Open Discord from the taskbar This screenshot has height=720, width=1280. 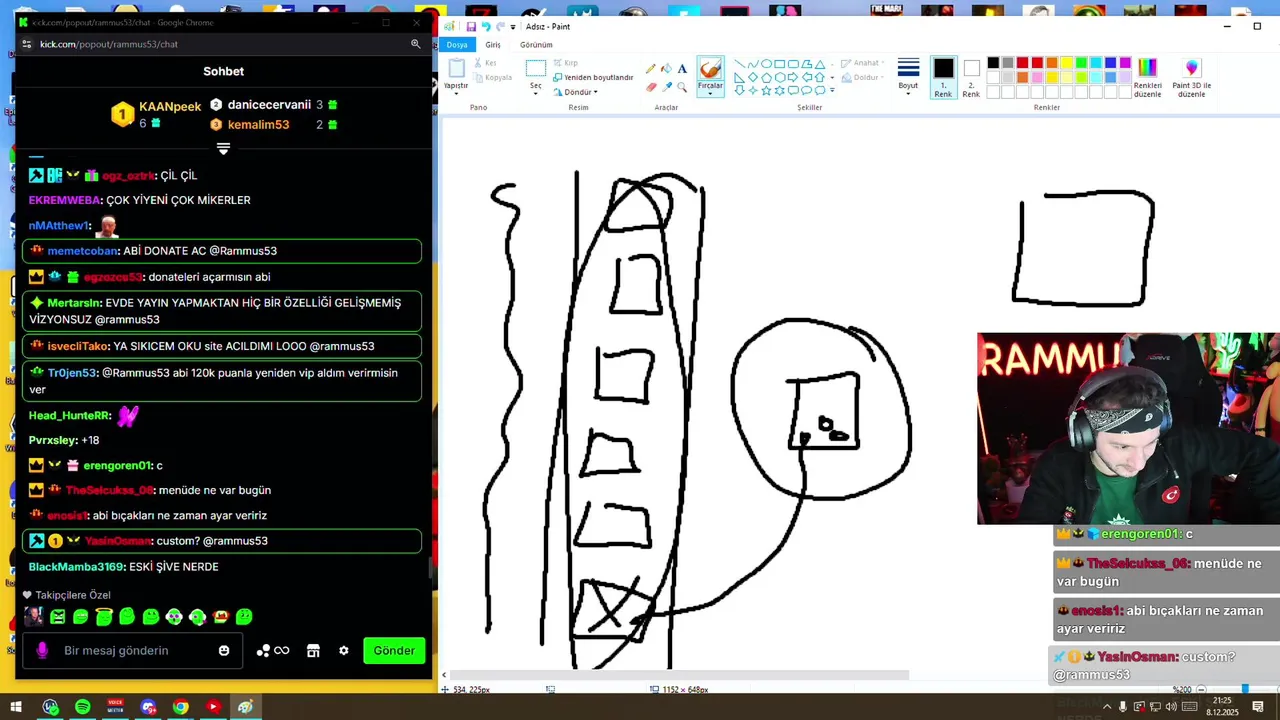tap(148, 707)
